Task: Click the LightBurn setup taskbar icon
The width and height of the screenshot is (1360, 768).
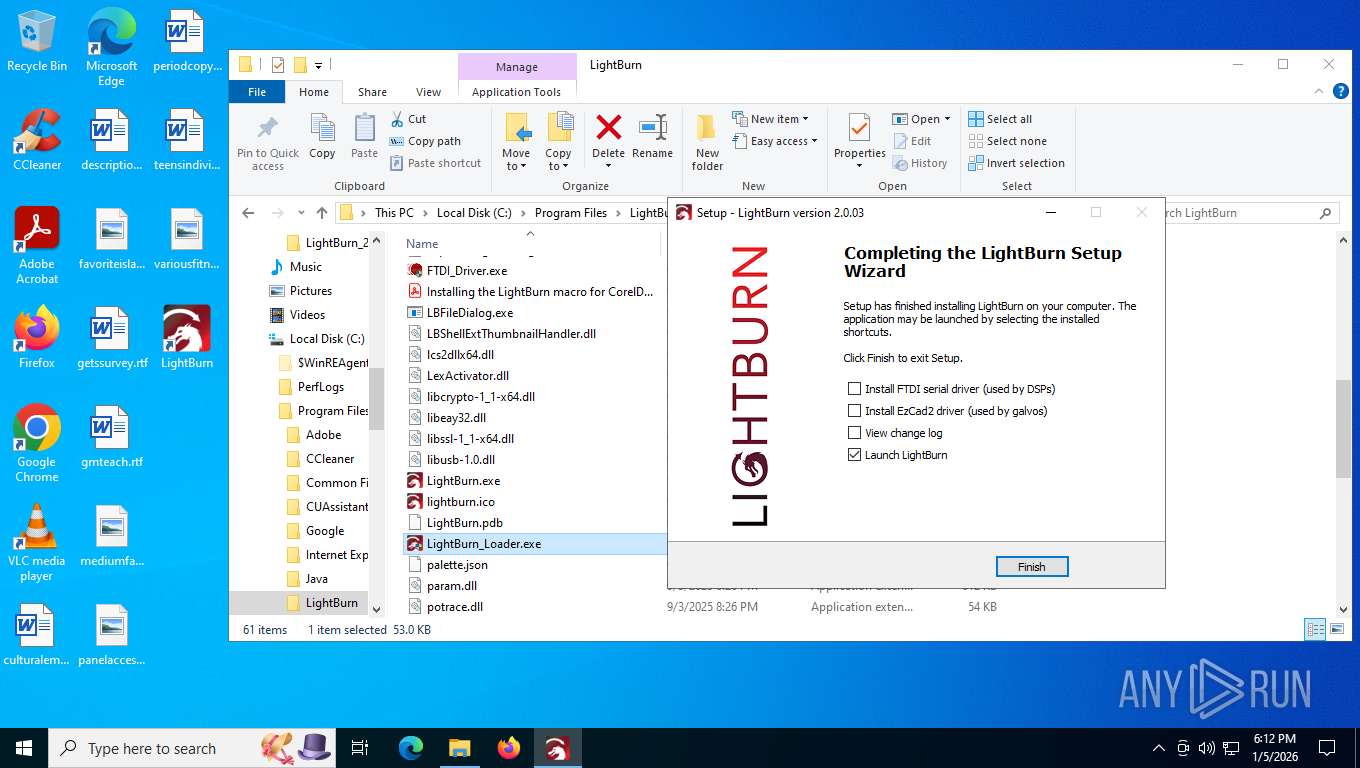Action: click(x=557, y=748)
